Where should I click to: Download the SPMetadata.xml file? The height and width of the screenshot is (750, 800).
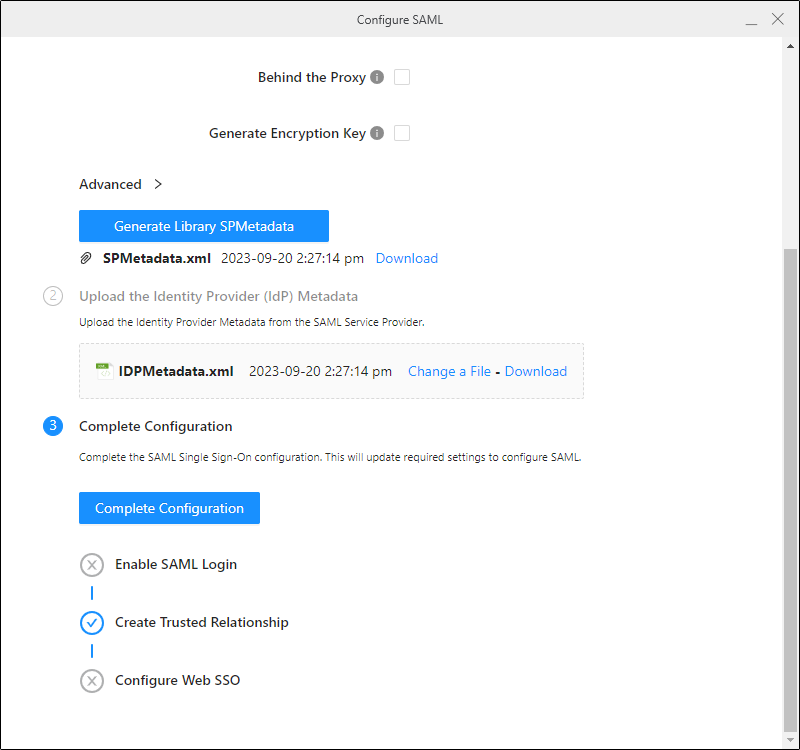(406, 258)
